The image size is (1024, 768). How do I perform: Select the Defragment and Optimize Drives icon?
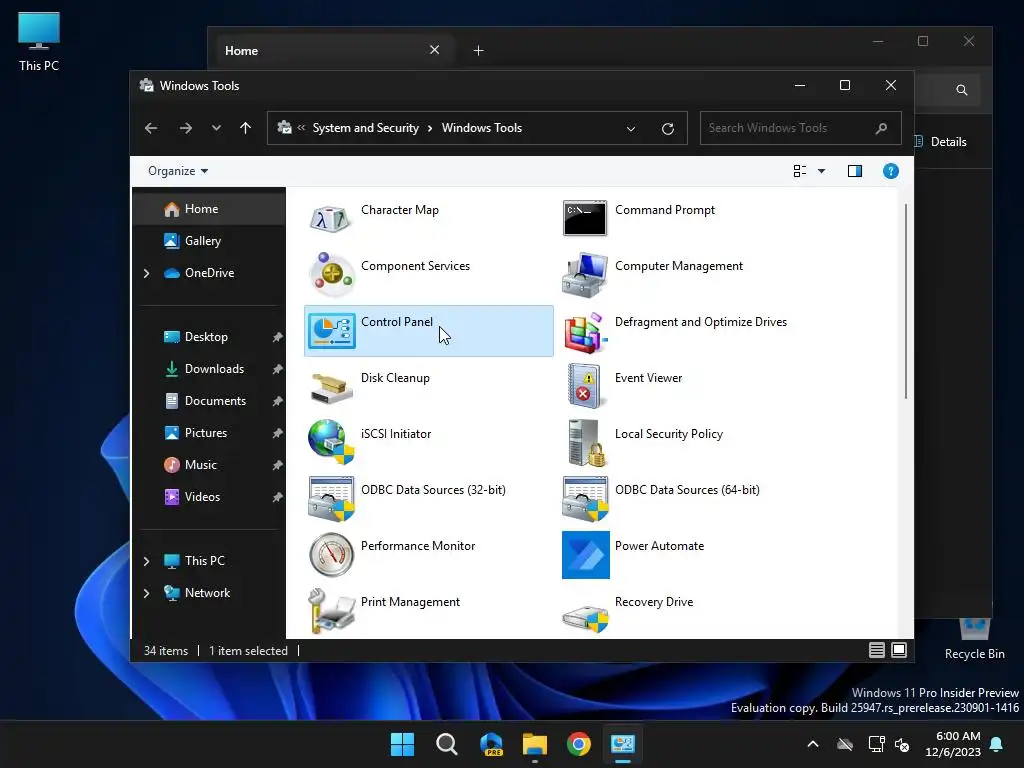(x=585, y=332)
